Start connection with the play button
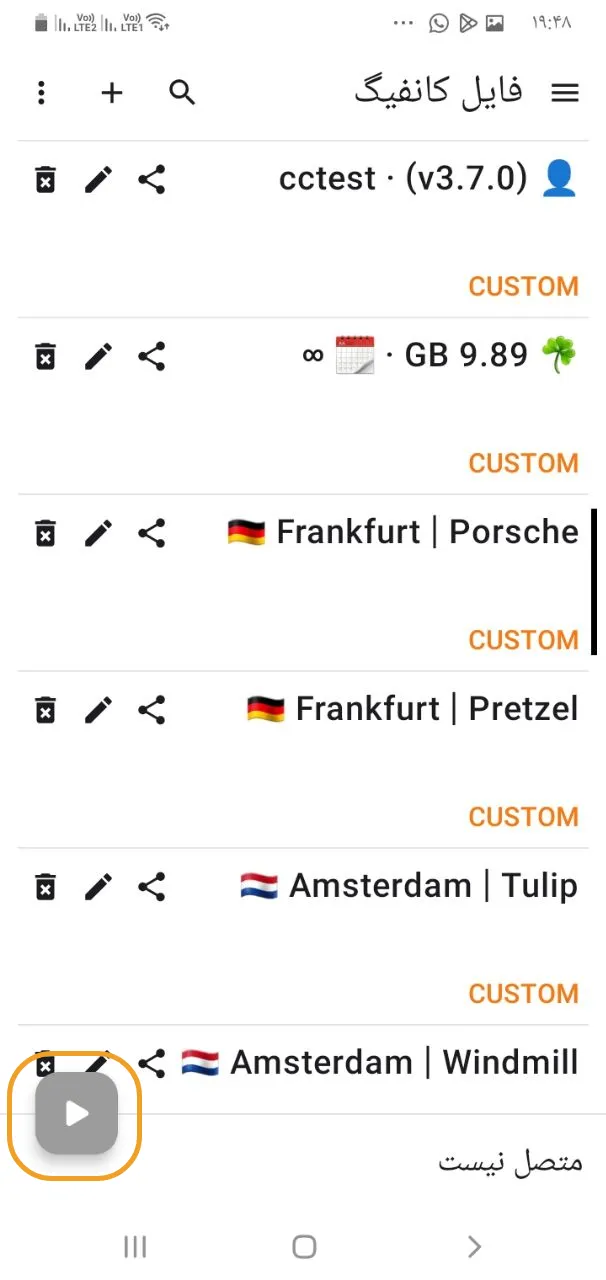The width and height of the screenshot is (606, 1280). coord(77,1114)
